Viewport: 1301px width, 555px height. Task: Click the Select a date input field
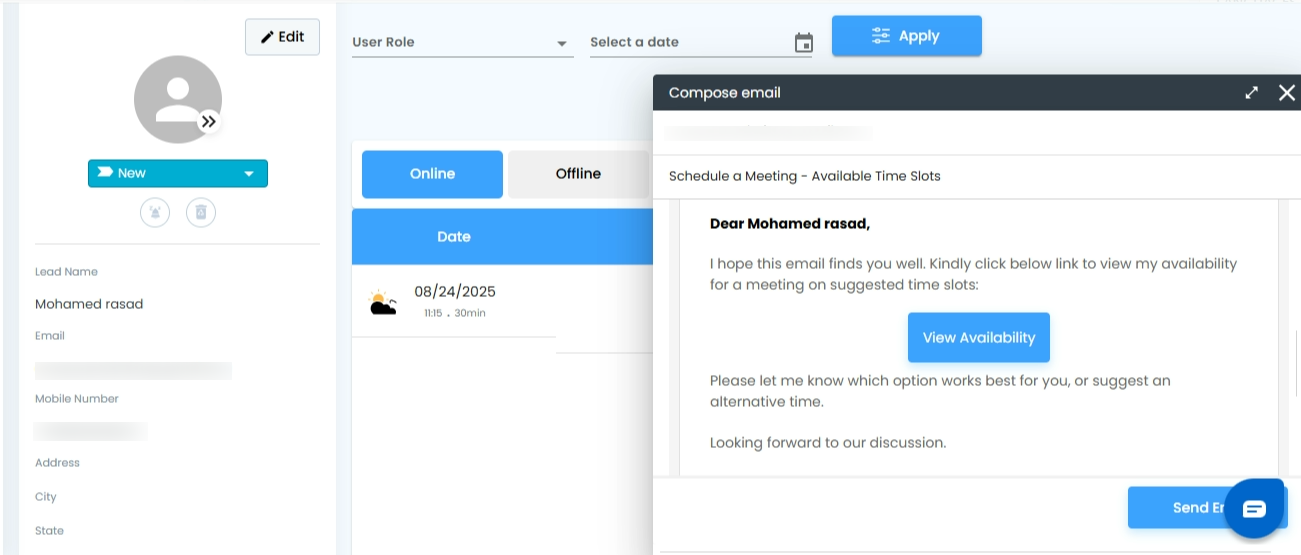[688, 43]
